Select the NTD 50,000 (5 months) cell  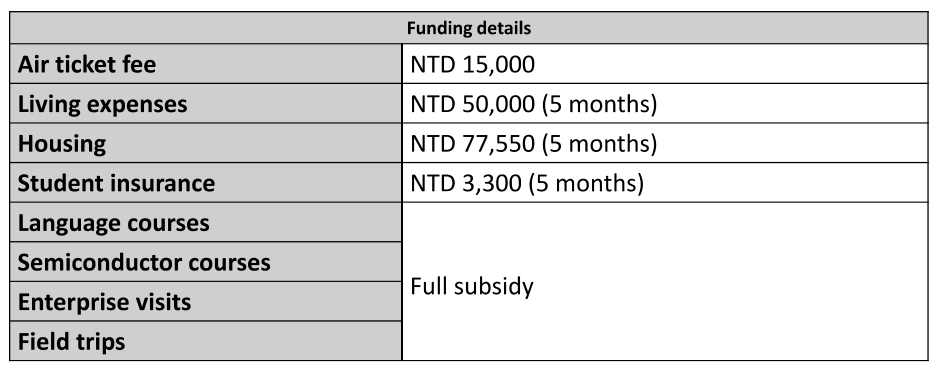[x=665, y=104]
